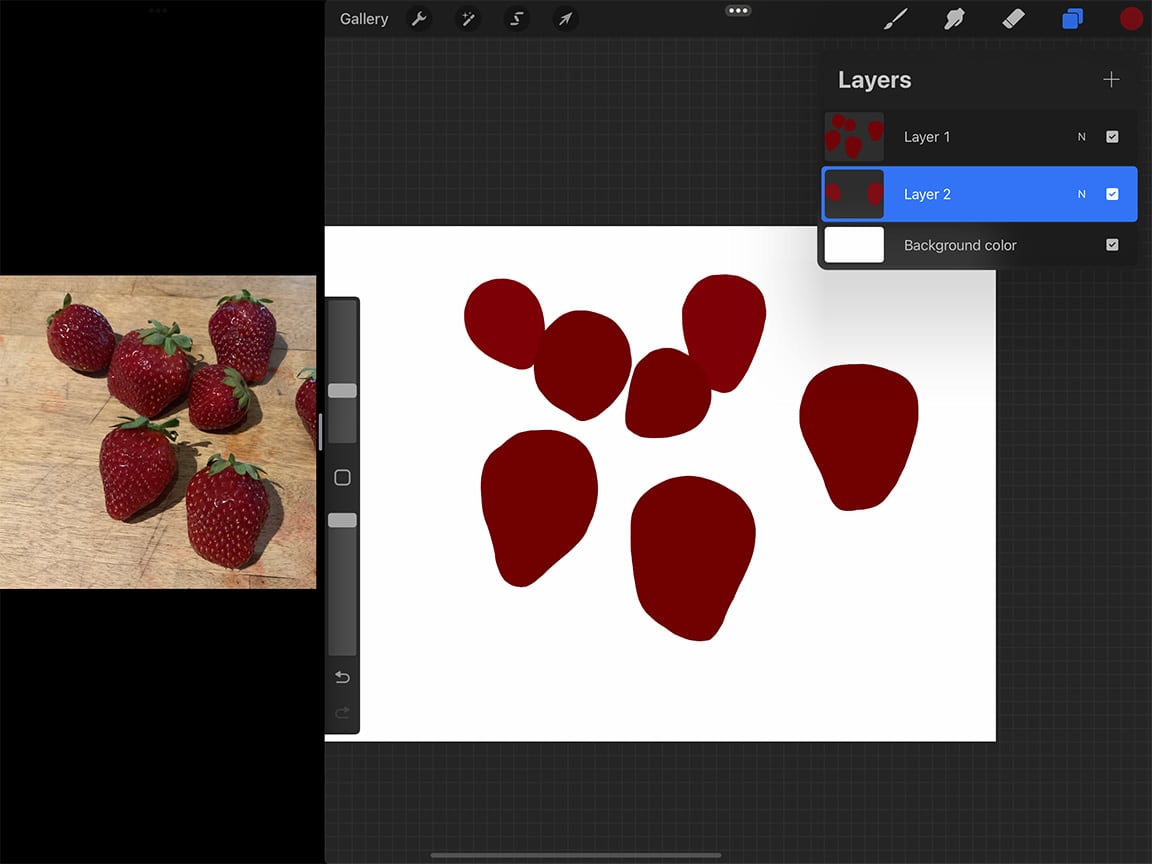The image size is (1152, 864).
Task: Open the Transform arrow tool
Action: 564,18
